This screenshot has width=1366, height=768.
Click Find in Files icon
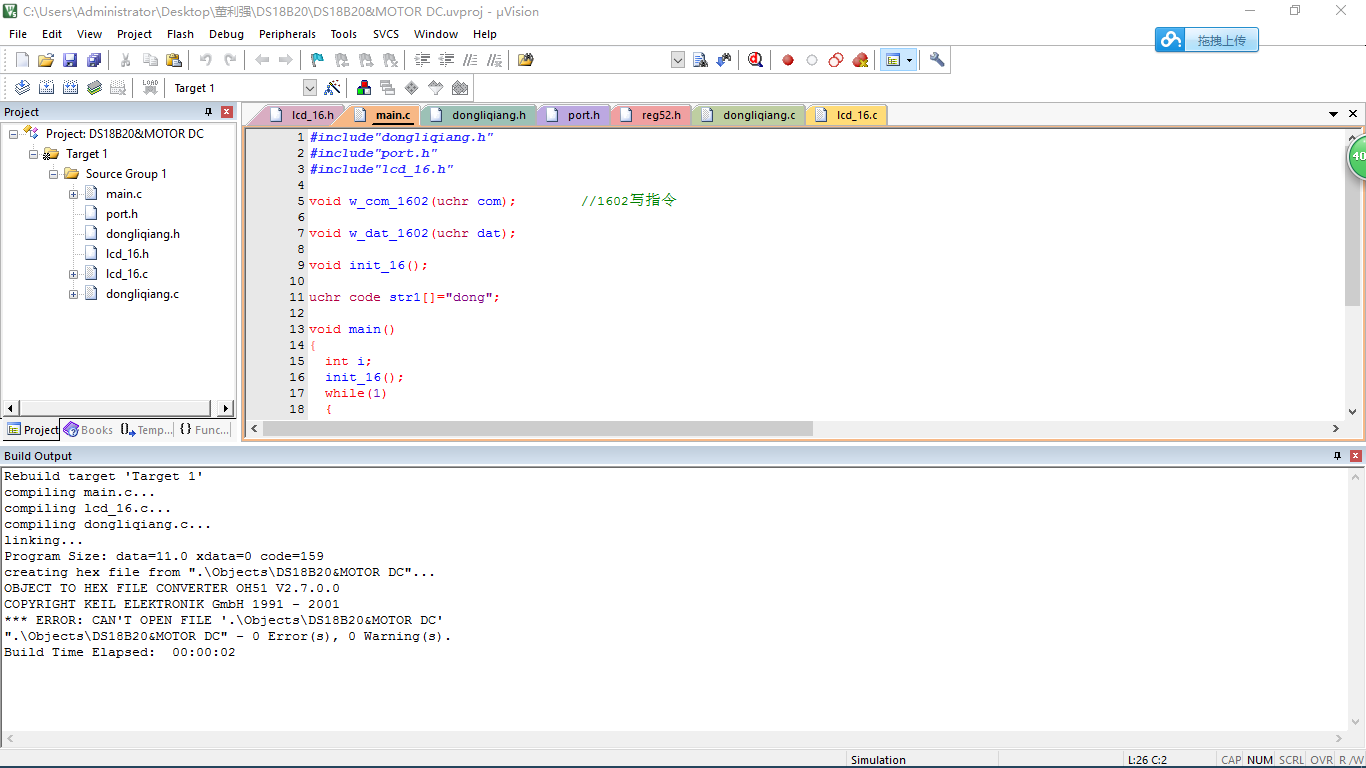pyautogui.click(x=525, y=60)
